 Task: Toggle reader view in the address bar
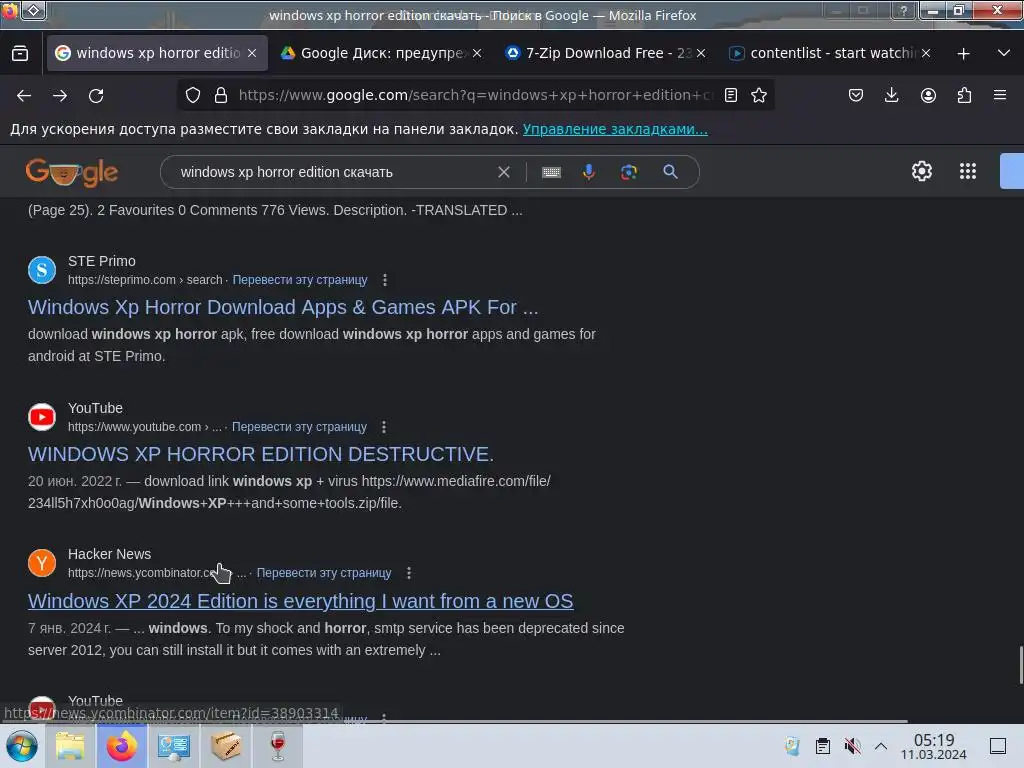coord(731,95)
